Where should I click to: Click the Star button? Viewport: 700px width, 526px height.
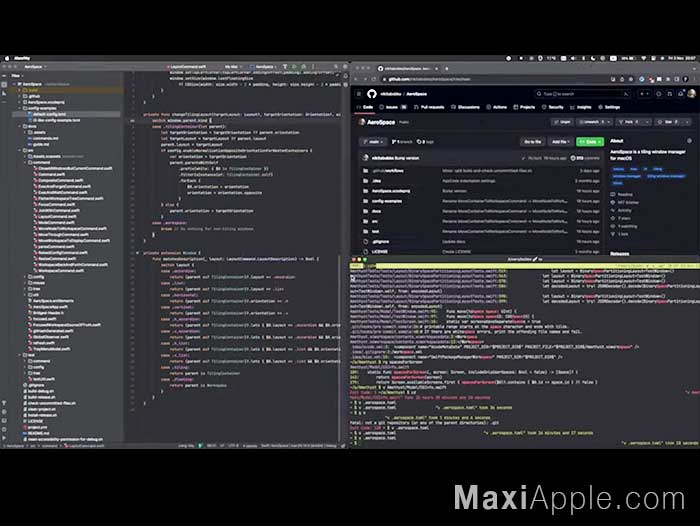(x=672, y=122)
